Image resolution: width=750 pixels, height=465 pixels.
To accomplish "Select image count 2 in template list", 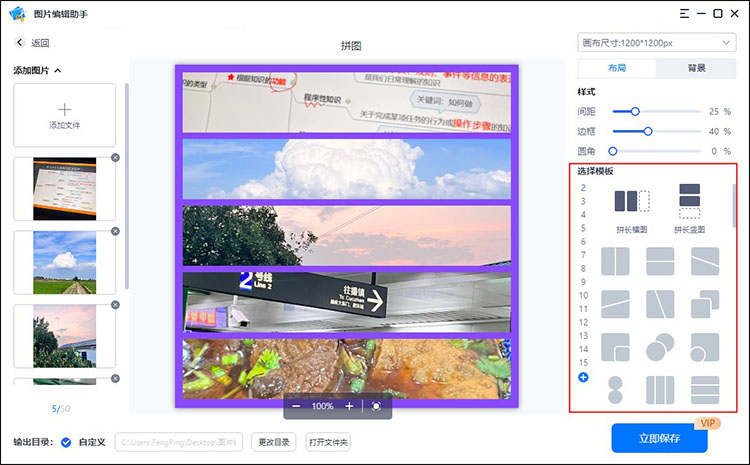I will (583, 188).
